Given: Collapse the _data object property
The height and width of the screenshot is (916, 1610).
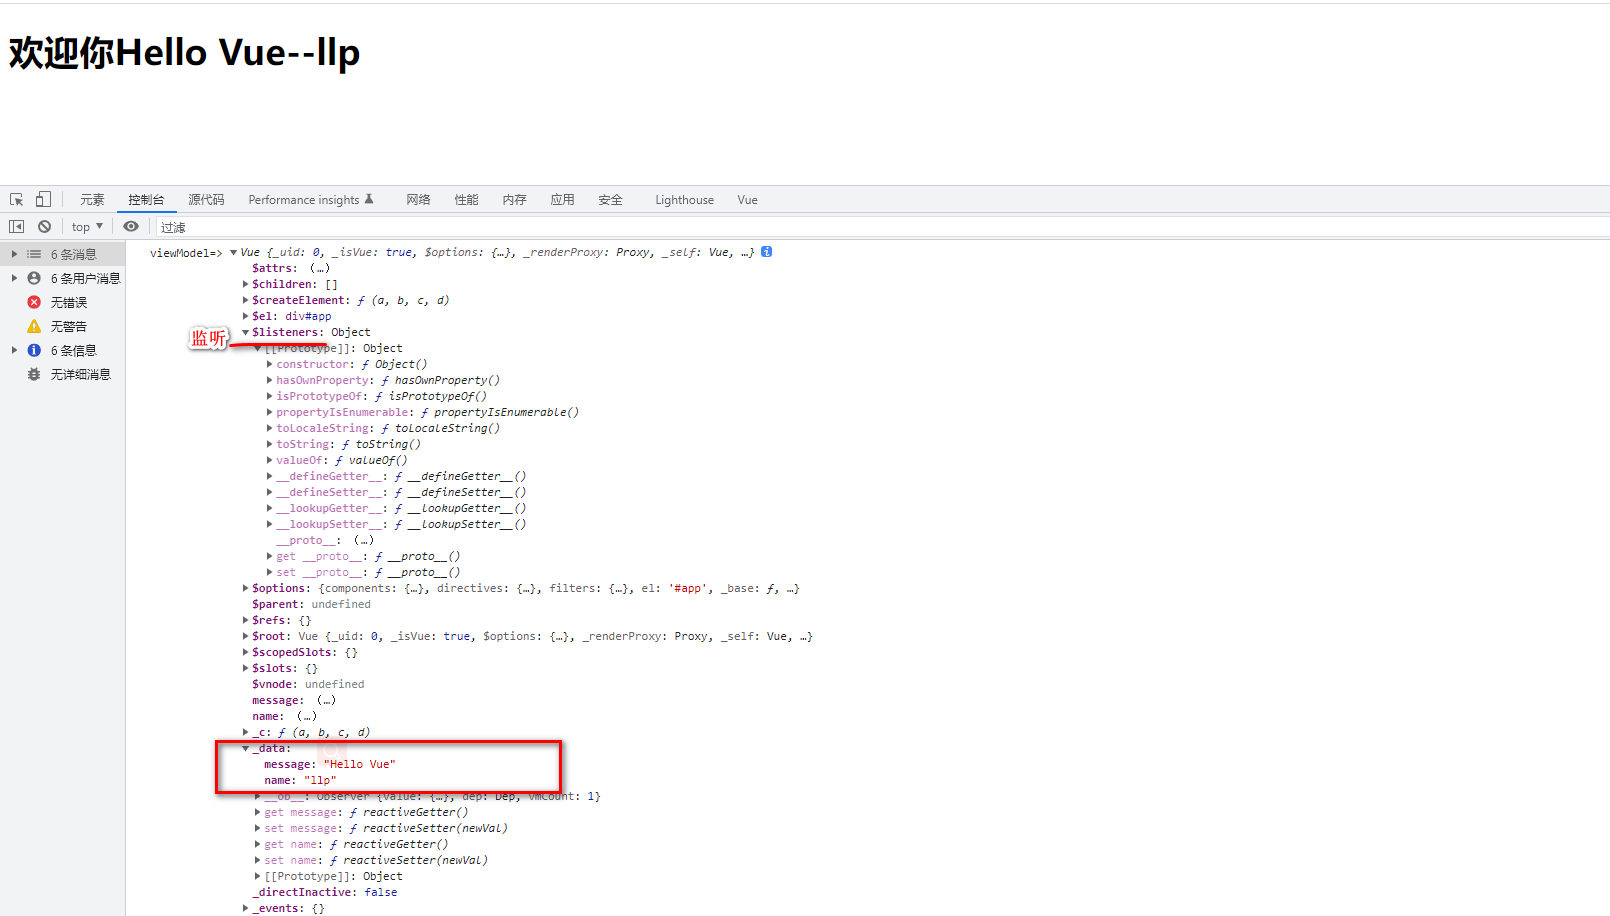Looking at the screenshot, I should [245, 748].
